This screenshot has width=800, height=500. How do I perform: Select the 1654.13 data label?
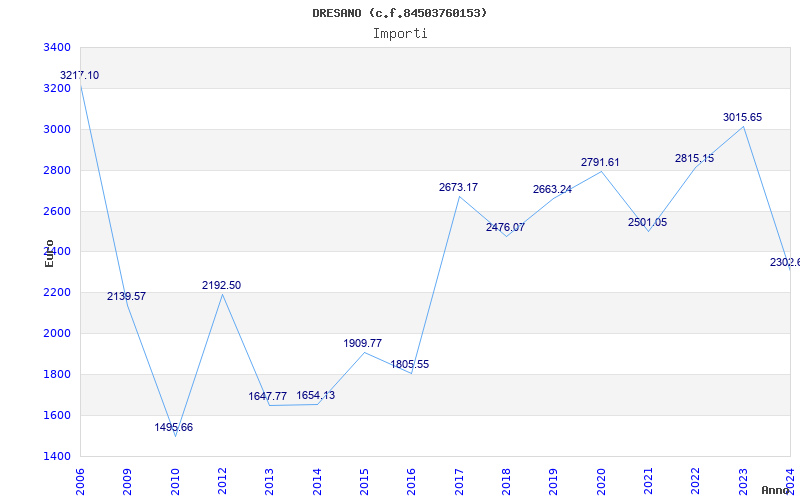coord(316,395)
